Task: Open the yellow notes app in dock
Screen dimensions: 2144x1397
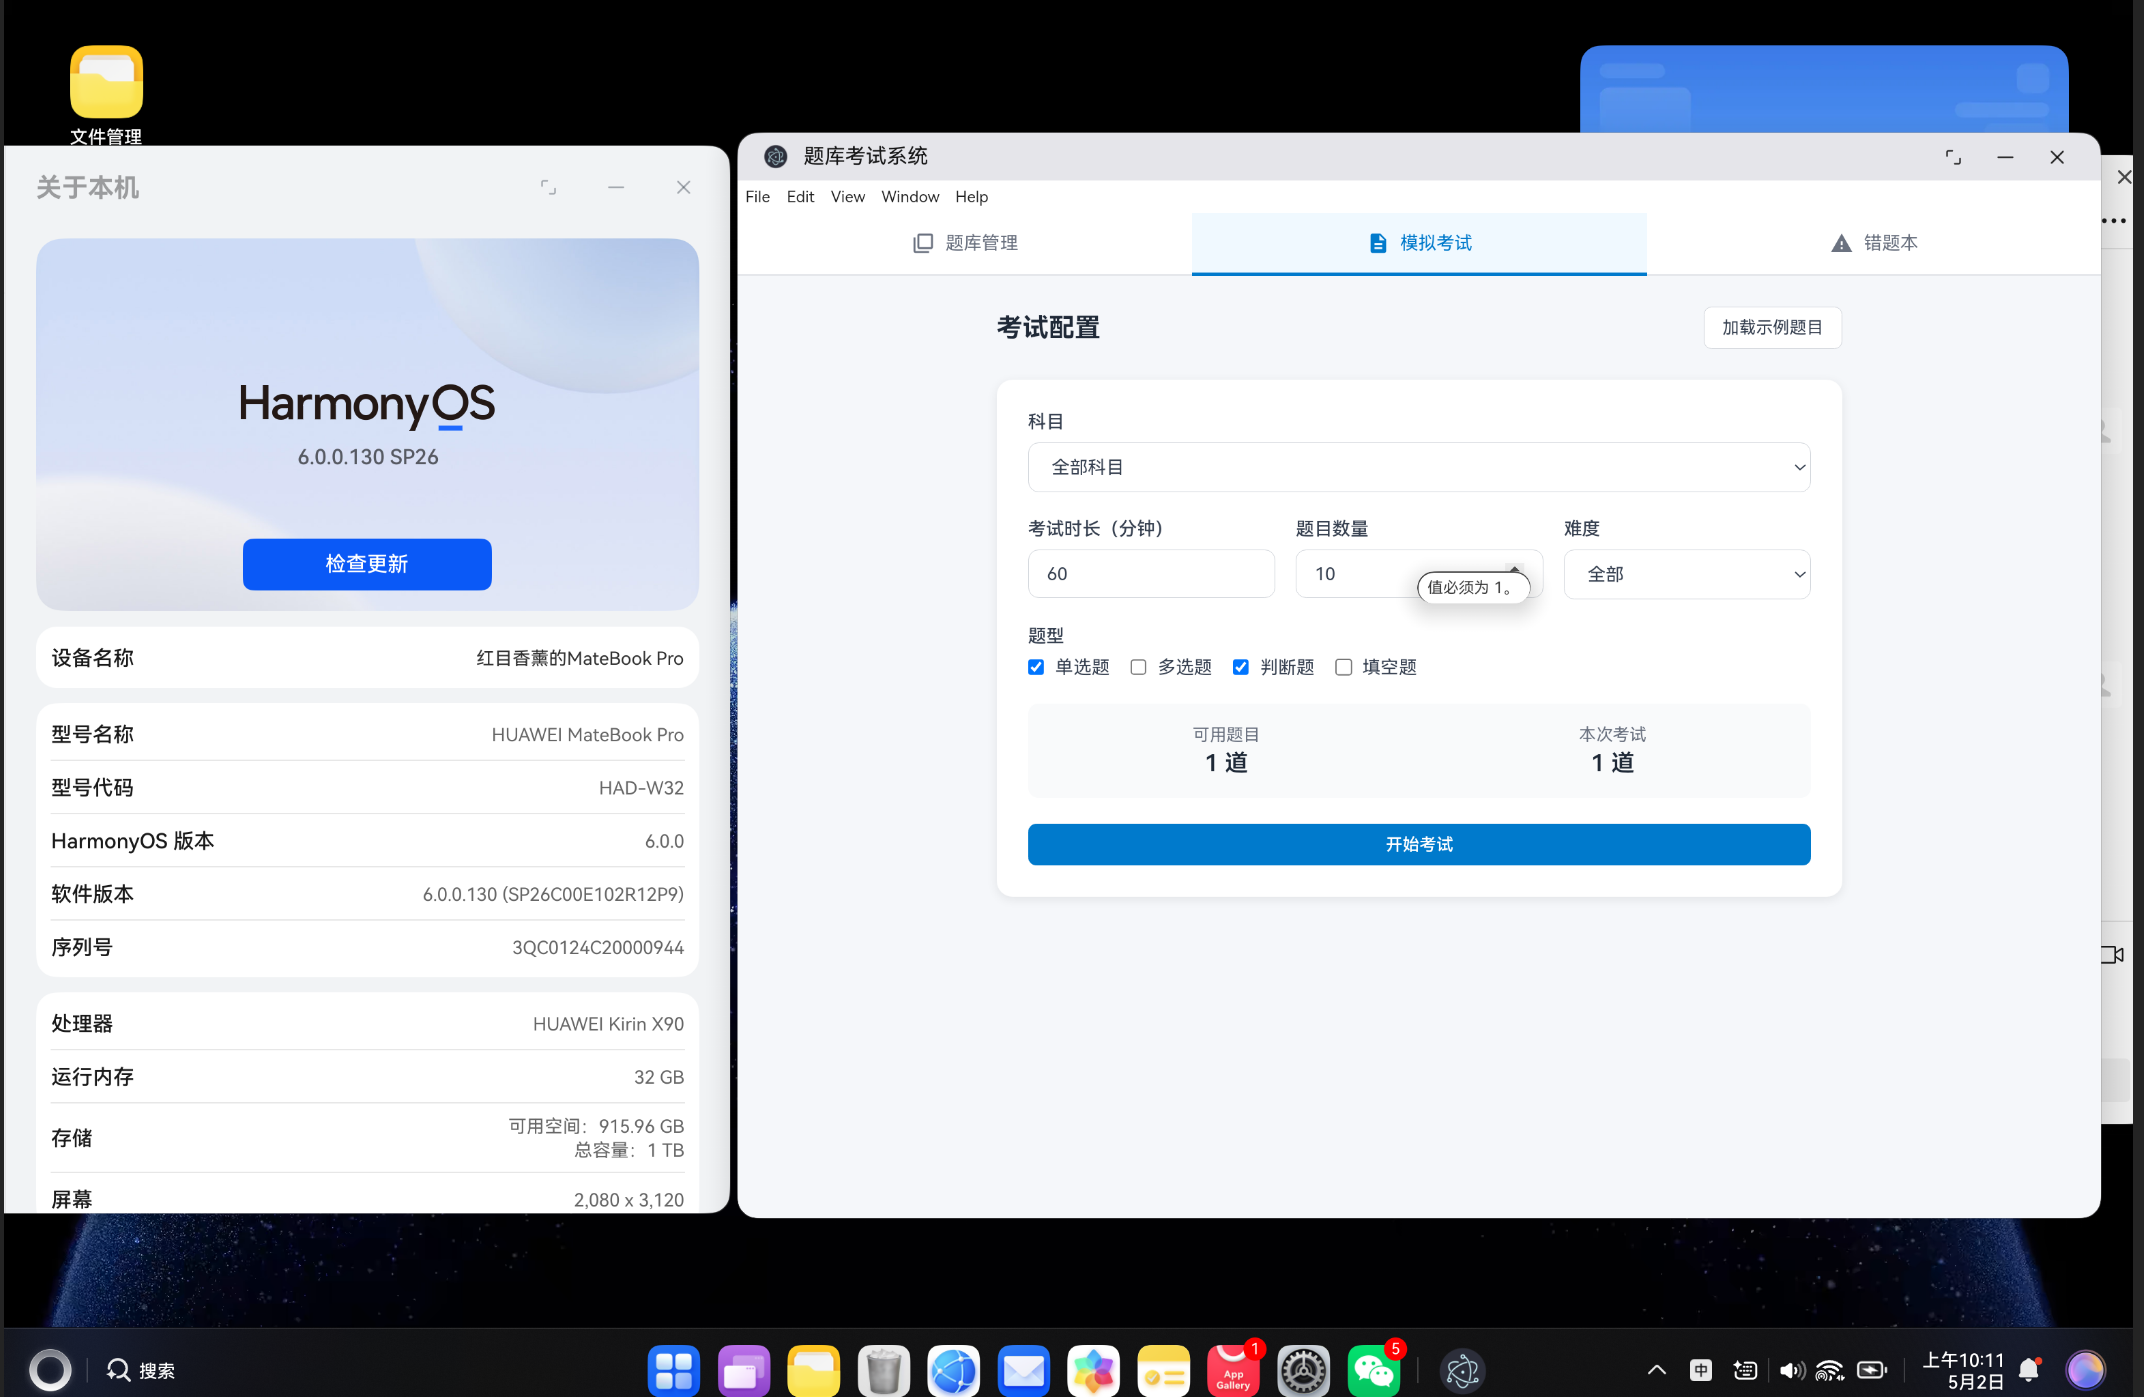Action: [x=1163, y=1370]
